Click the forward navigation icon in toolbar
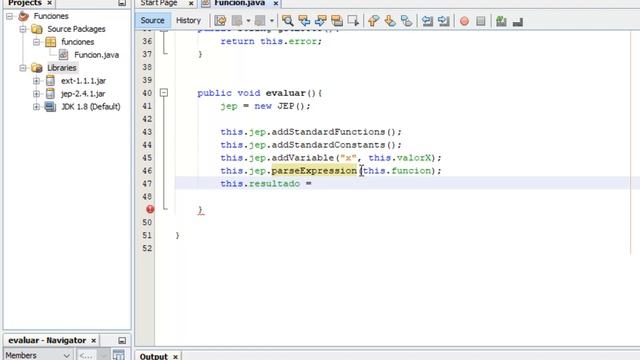Viewport: 640px width, 360px height. coord(260,20)
